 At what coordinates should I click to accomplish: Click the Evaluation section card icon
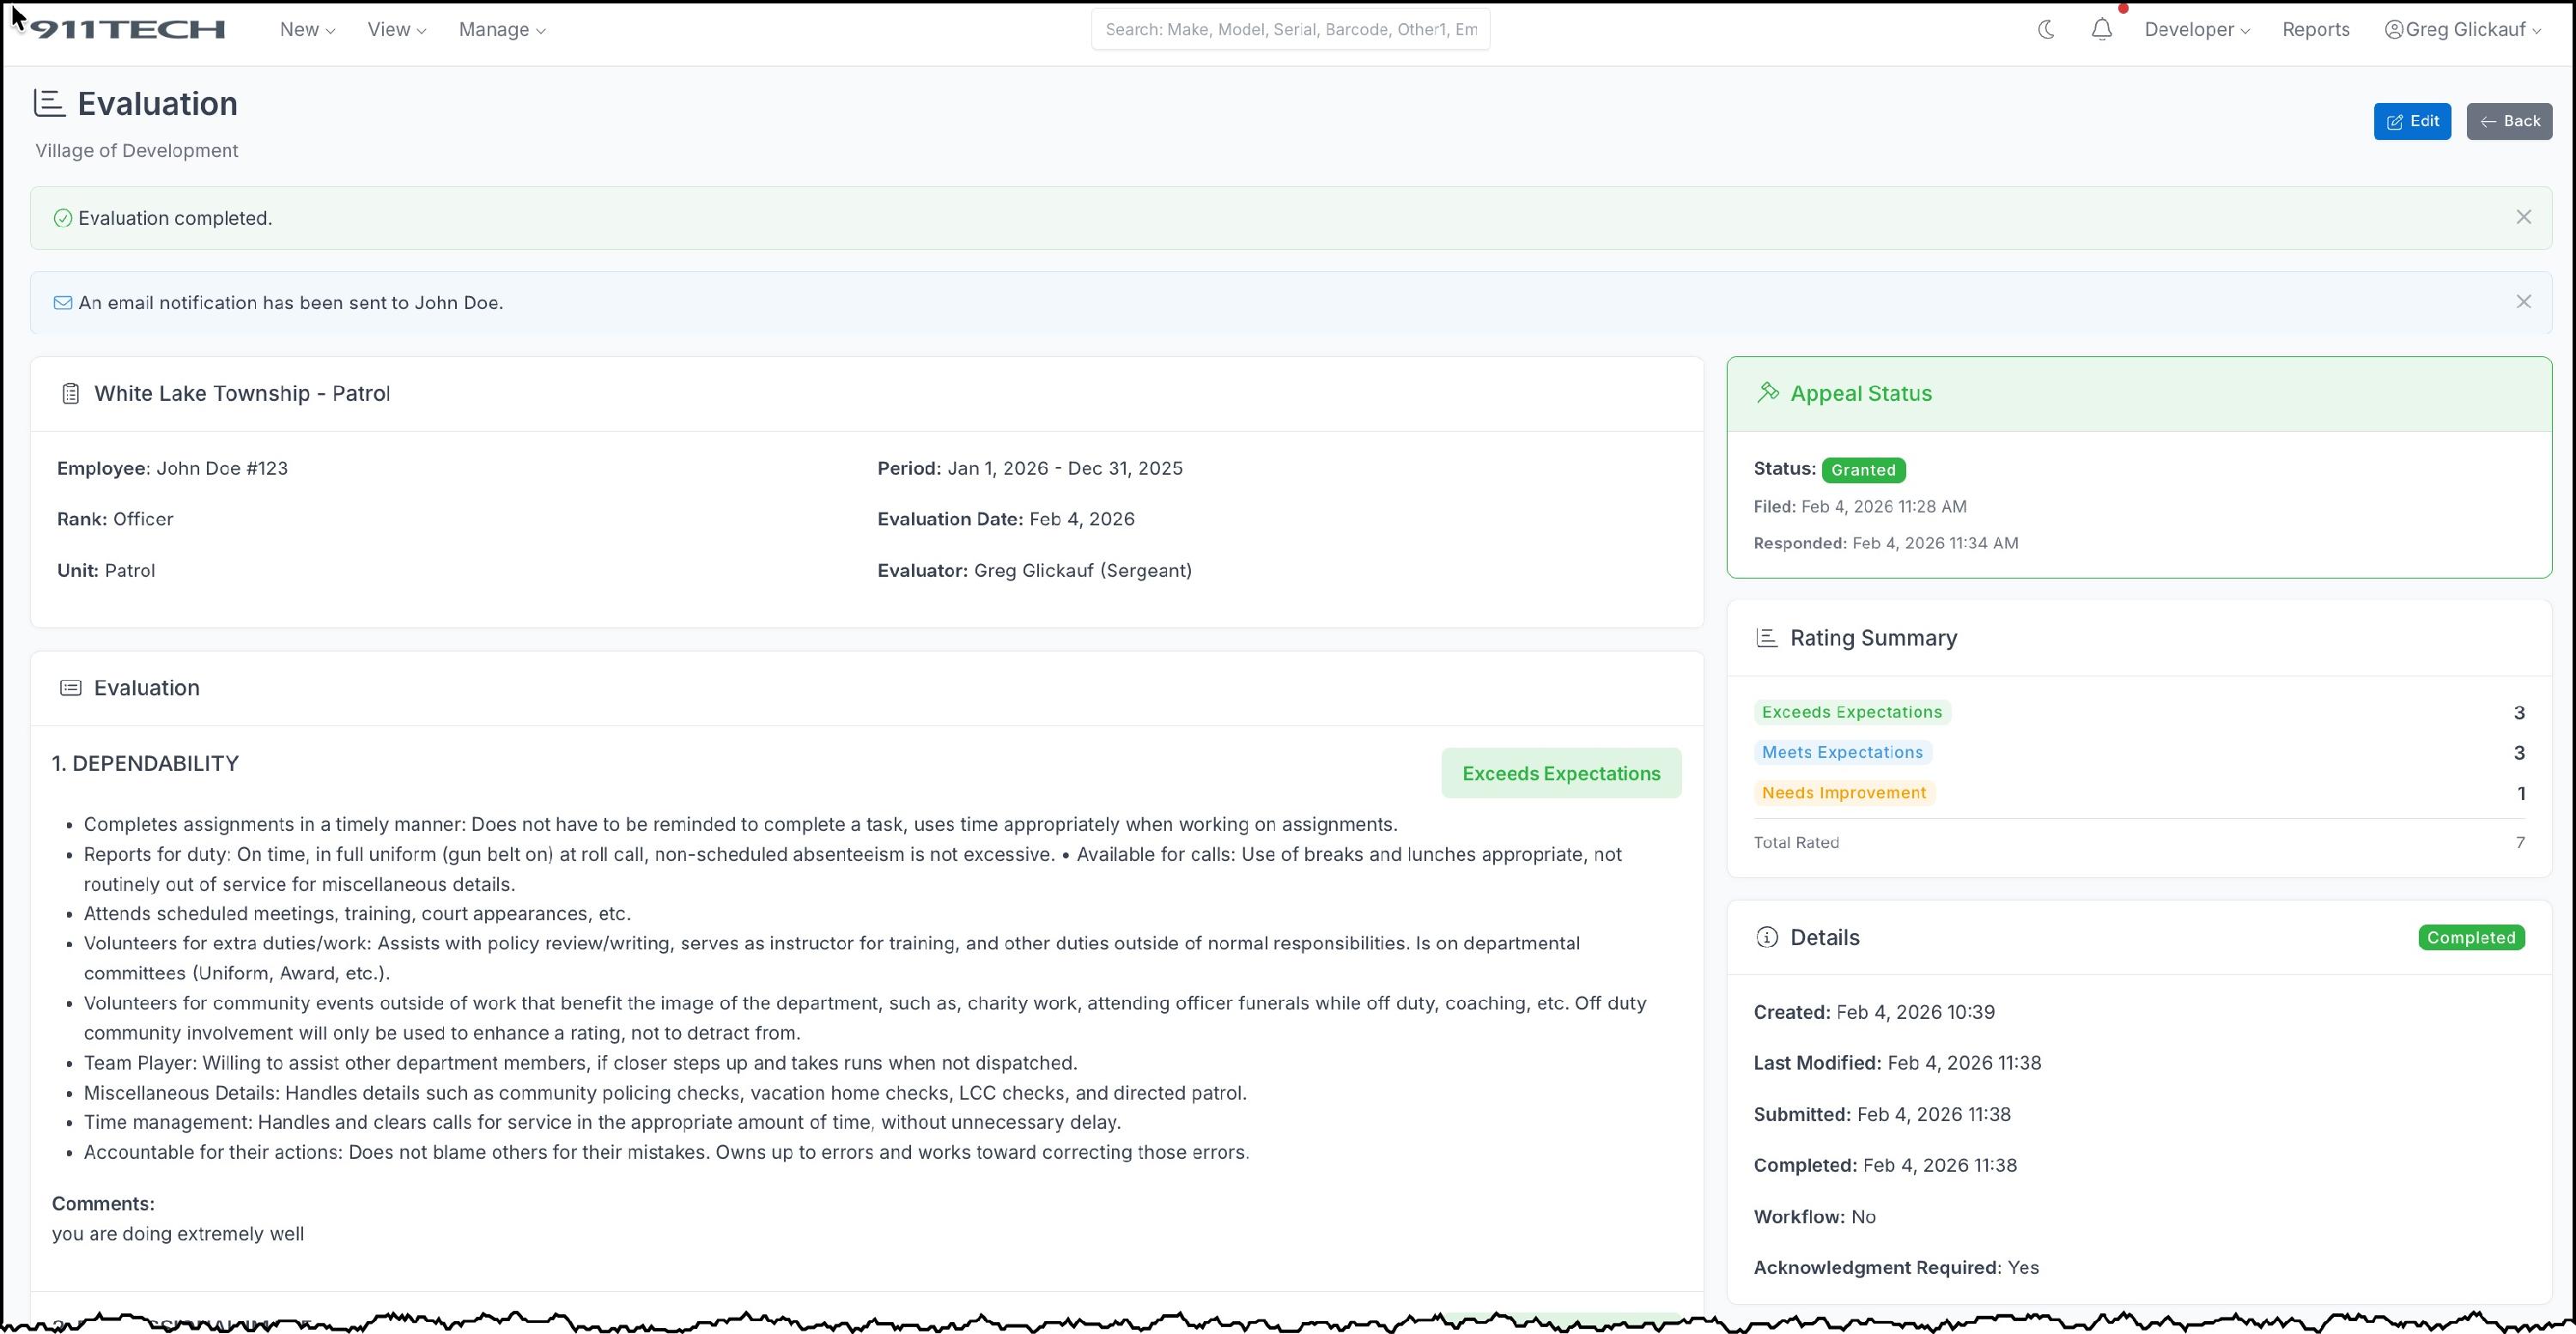coord(71,688)
